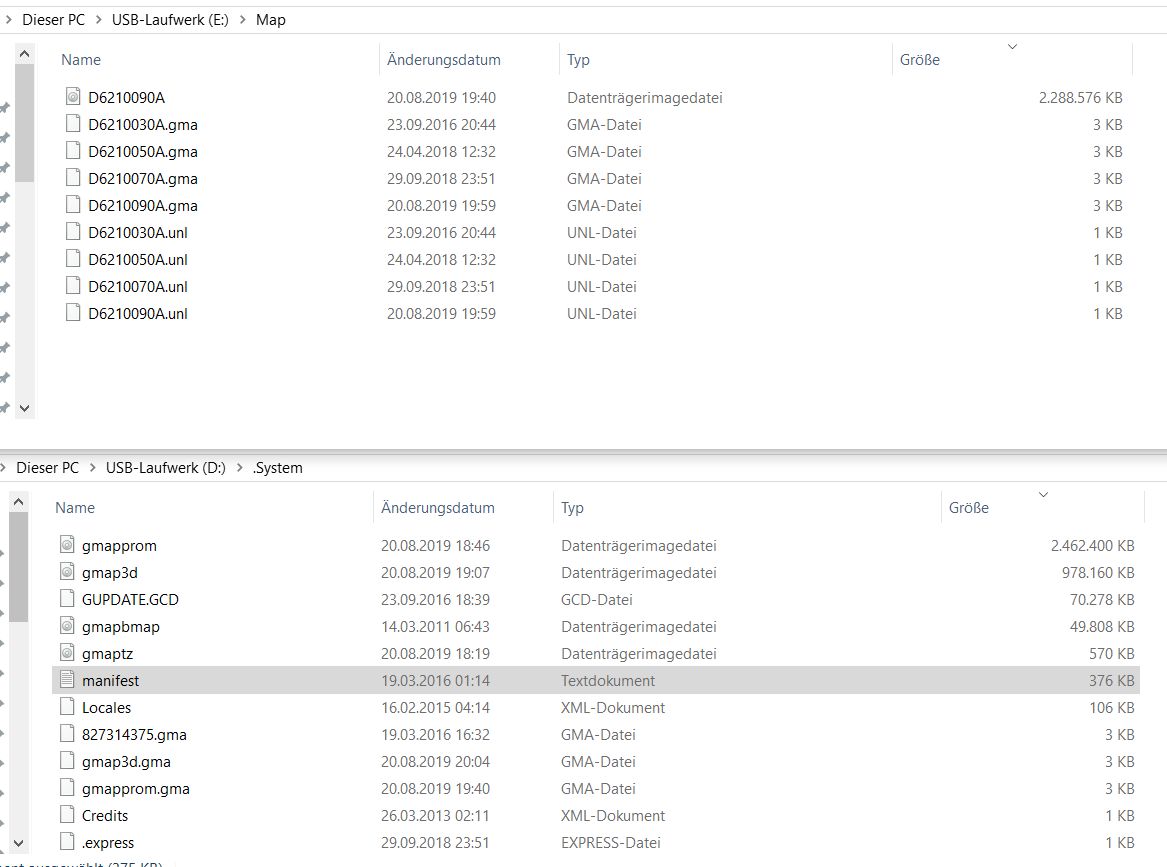The image size is (1167, 867).
Task: Click the Größe column header in top pane
Action: (x=919, y=60)
